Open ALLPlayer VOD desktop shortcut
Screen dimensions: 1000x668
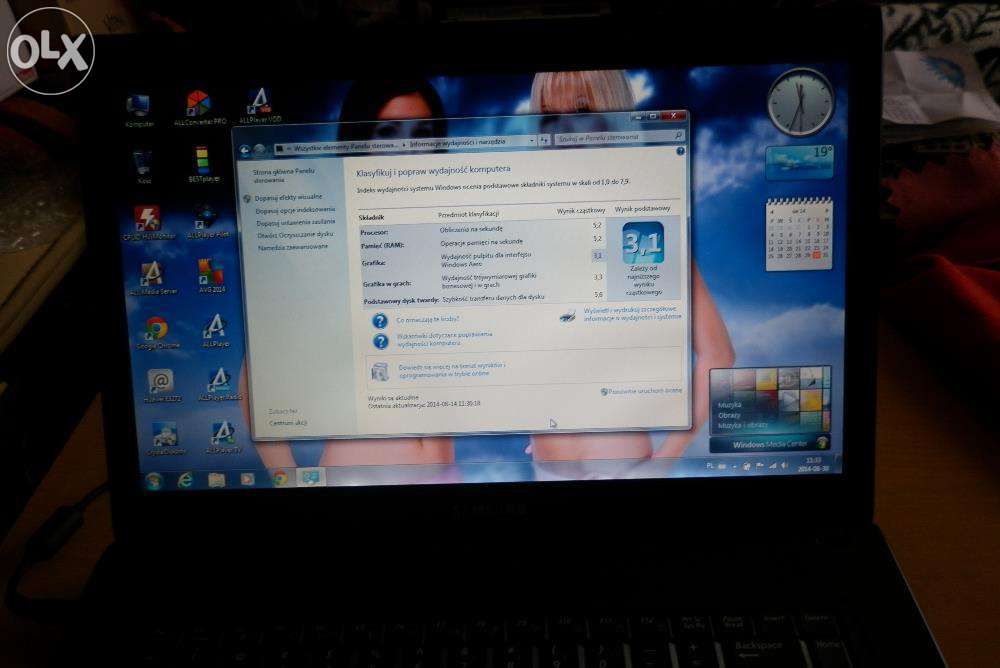[259, 105]
